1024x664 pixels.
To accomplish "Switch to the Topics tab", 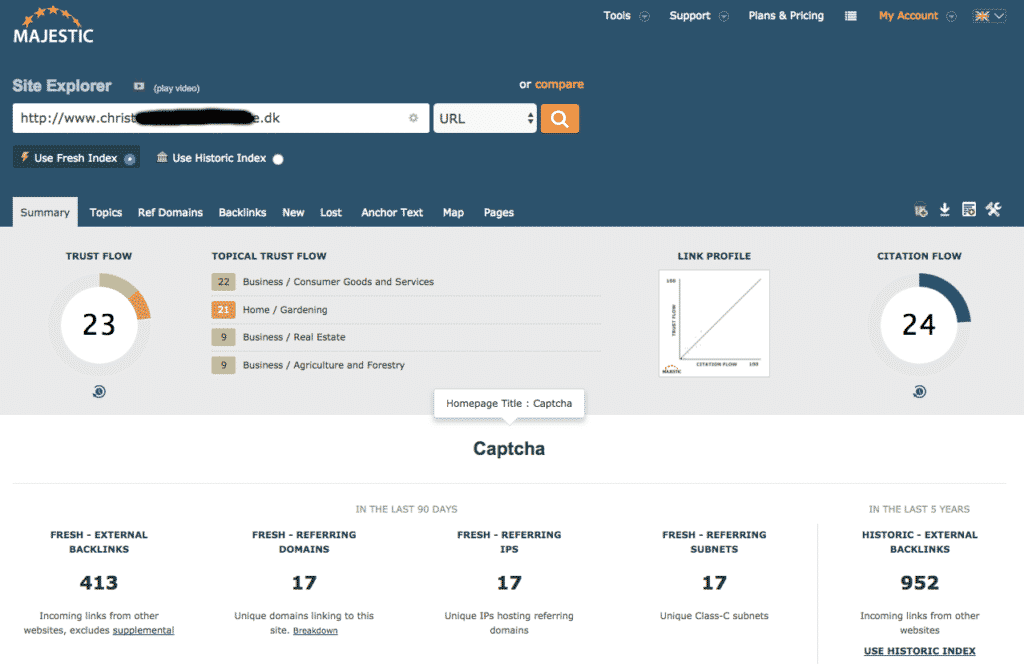I will click(106, 212).
